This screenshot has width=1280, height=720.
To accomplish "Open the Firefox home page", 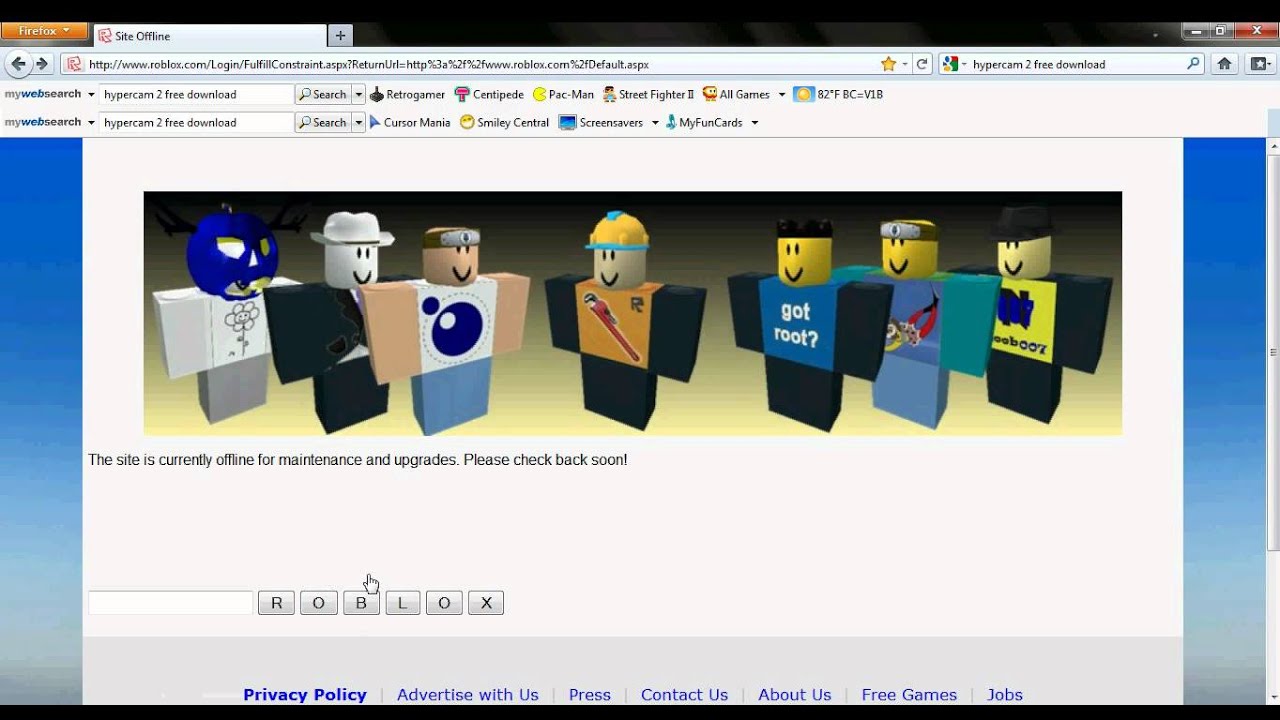I will click(1224, 64).
